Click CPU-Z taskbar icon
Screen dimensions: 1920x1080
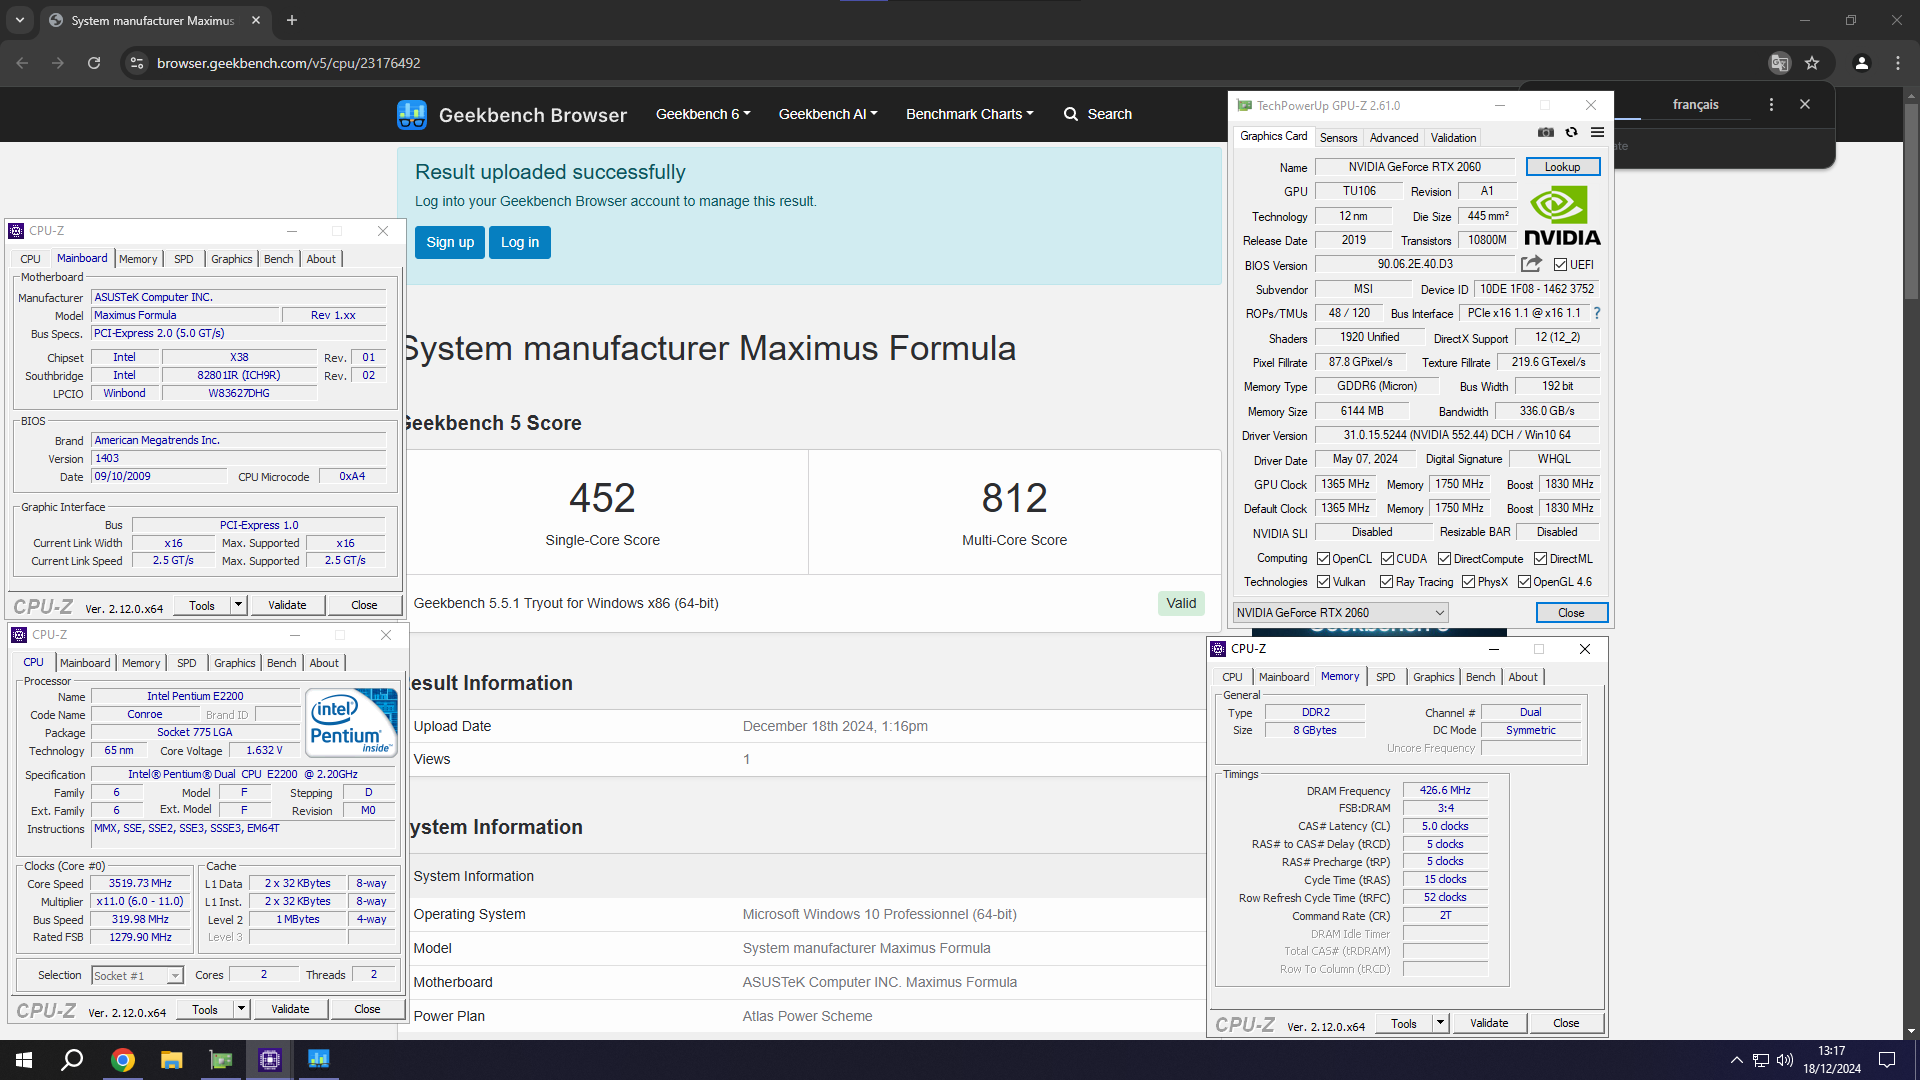coord(270,1060)
